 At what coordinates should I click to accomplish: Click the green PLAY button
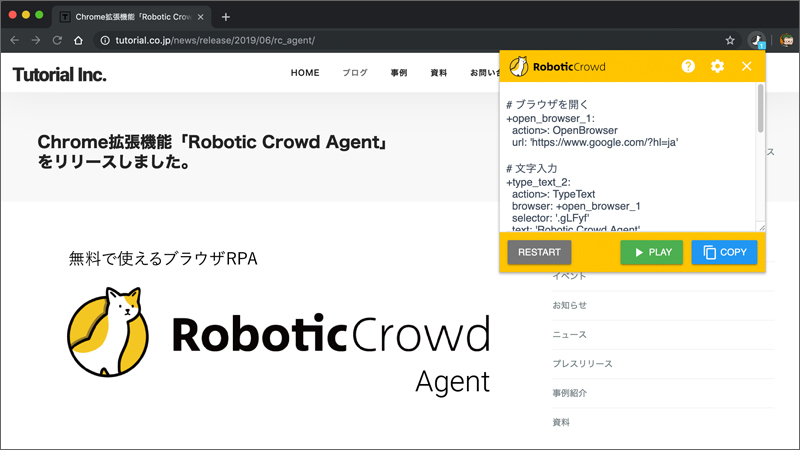click(652, 252)
